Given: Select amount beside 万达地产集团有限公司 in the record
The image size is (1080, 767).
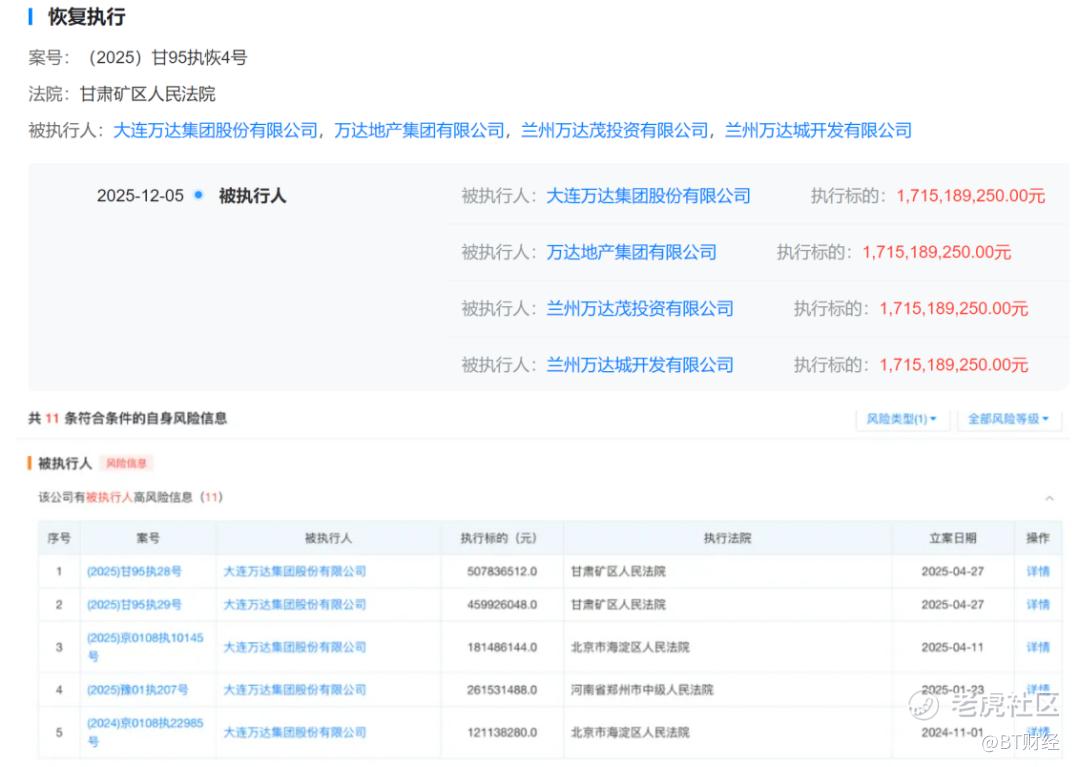Looking at the screenshot, I should [x=937, y=252].
